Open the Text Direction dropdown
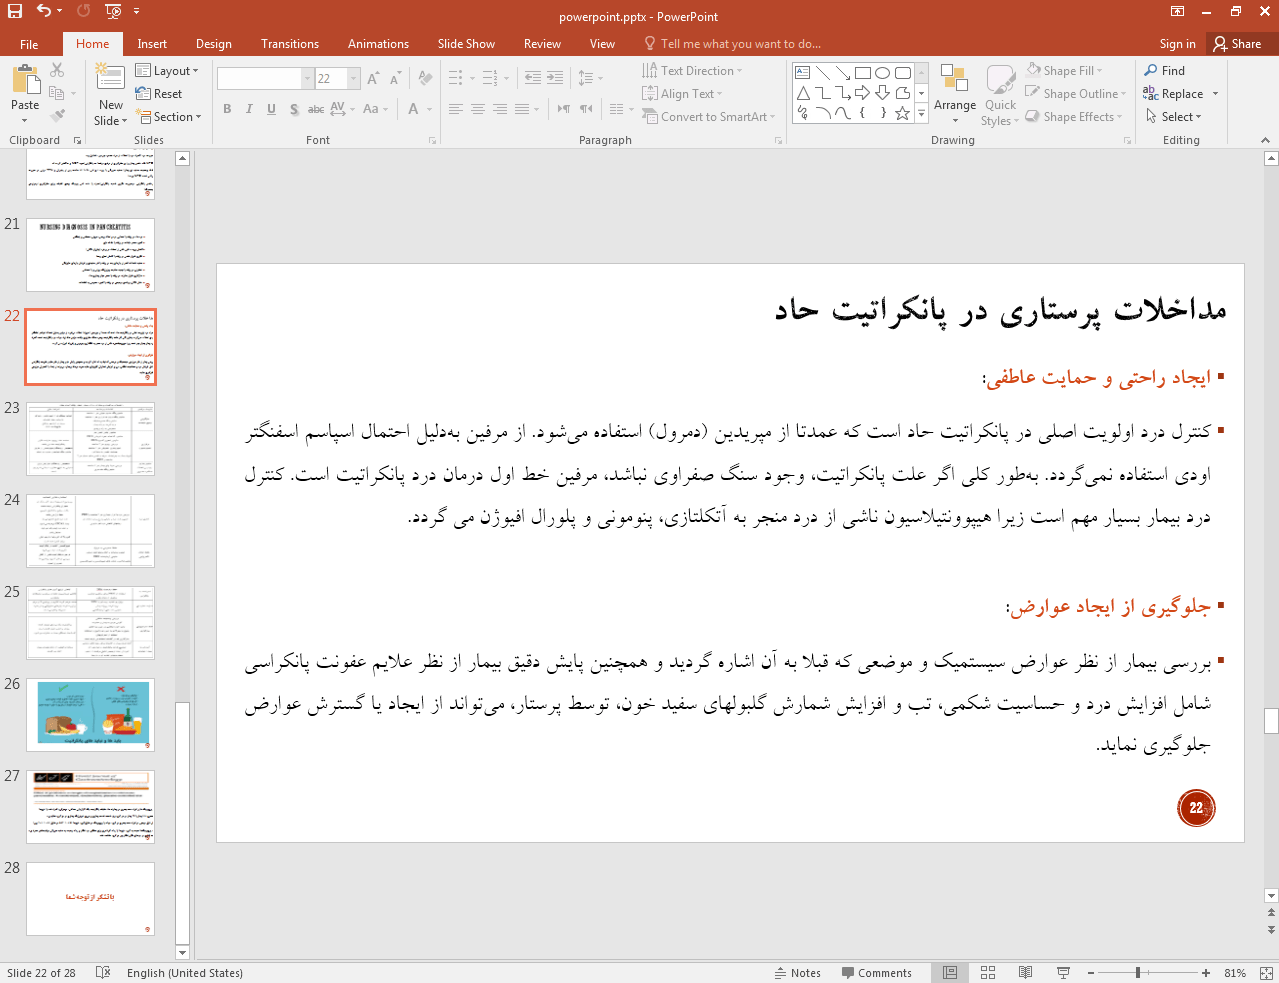This screenshot has width=1279, height=983. pos(692,71)
